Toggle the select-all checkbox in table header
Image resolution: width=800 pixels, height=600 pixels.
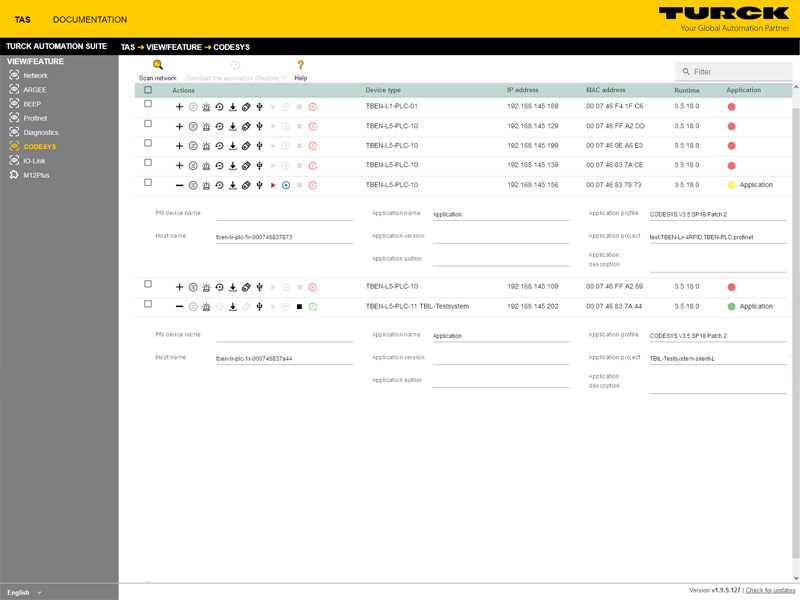pyautogui.click(x=148, y=90)
